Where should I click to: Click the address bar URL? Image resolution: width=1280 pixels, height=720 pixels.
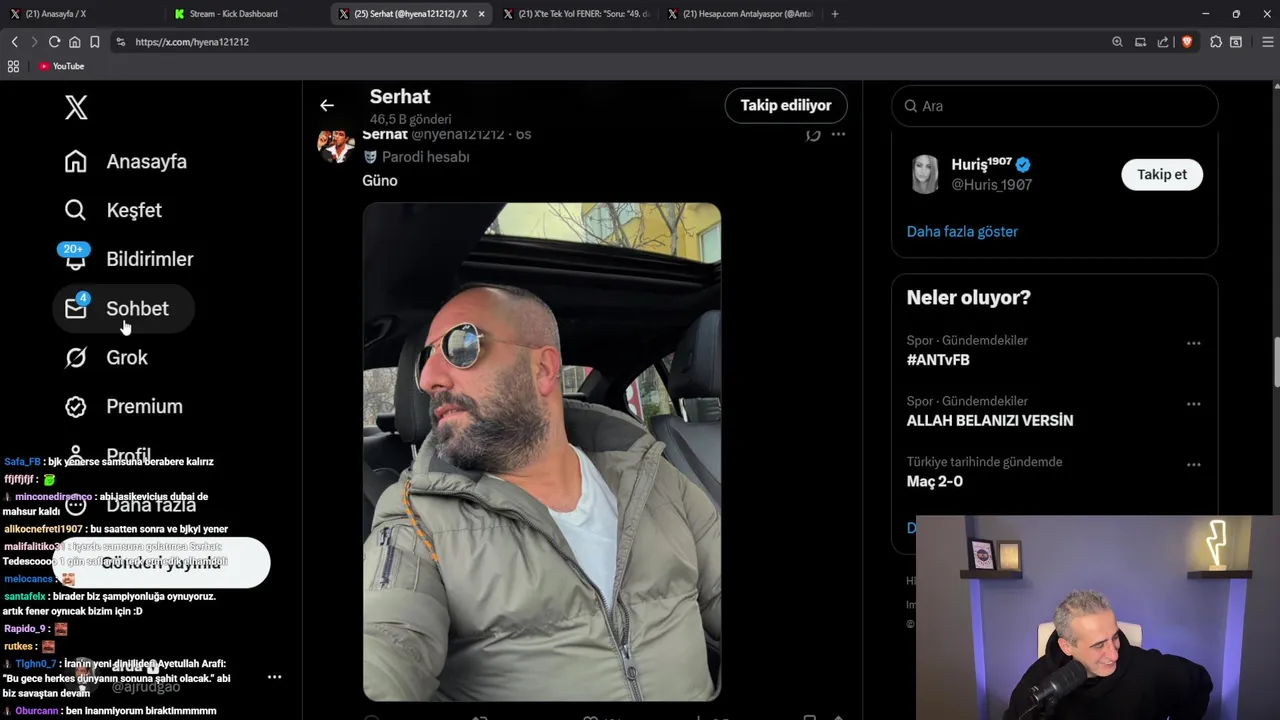pos(192,42)
